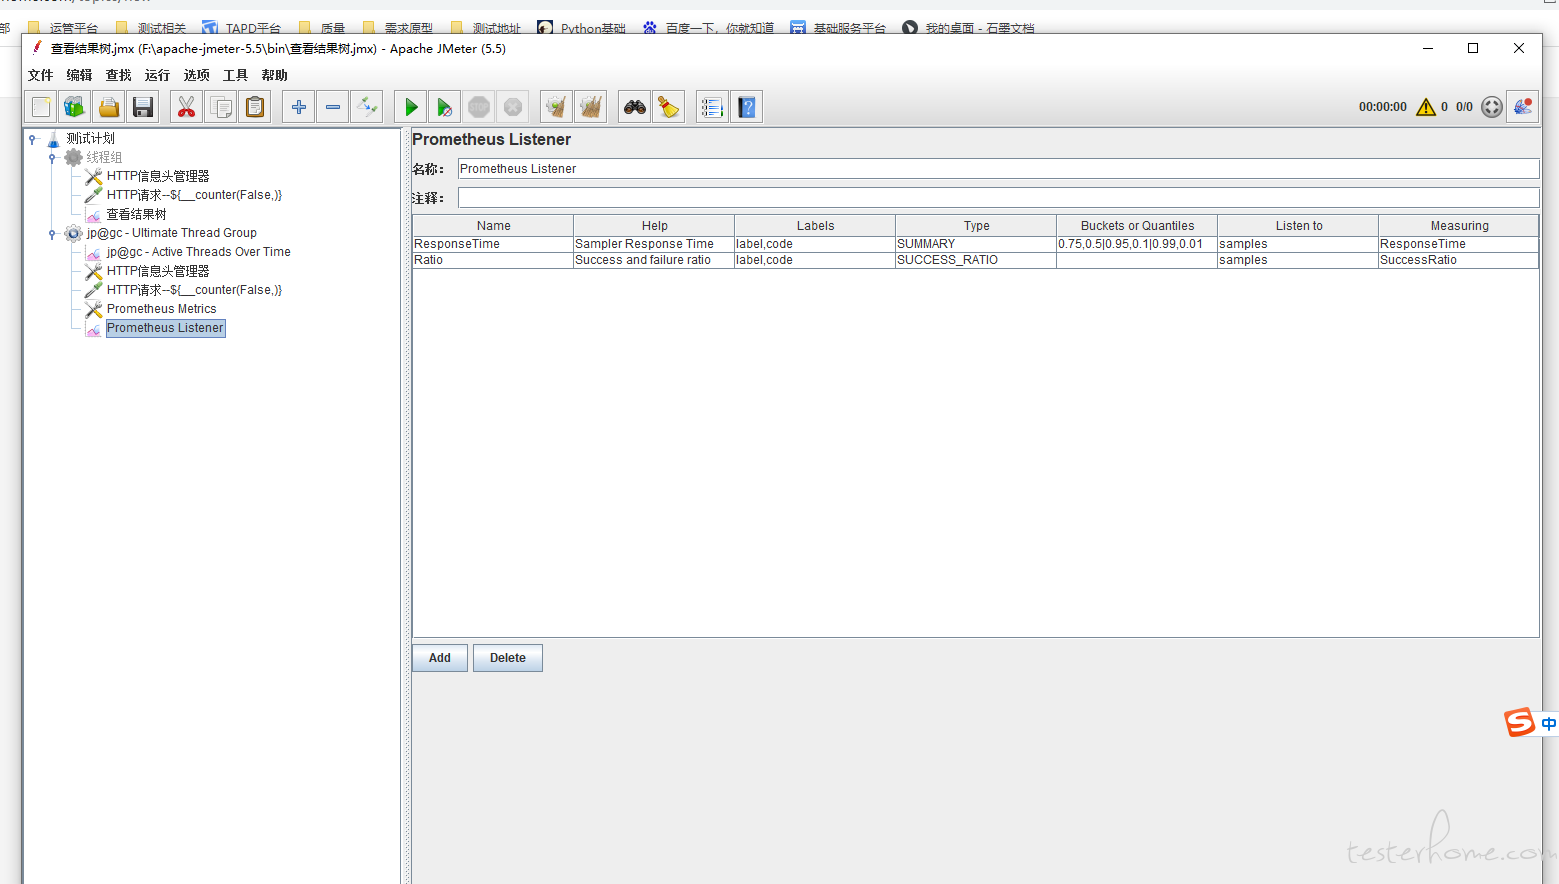Open the 工具 menu
Image resolution: width=1559 pixels, height=884 pixels.
pyautogui.click(x=235, y=75)
